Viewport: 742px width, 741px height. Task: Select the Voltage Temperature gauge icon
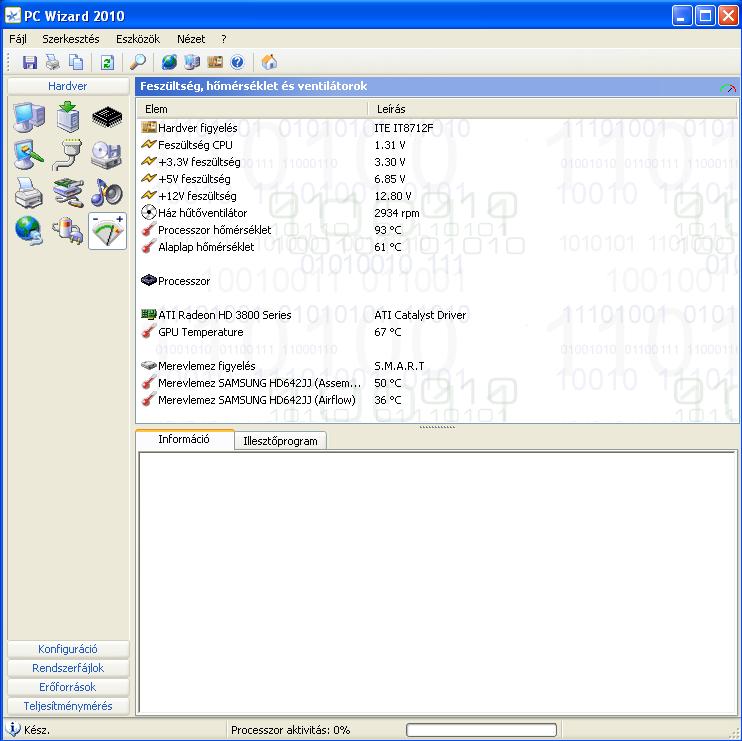(x=107, y=231)
